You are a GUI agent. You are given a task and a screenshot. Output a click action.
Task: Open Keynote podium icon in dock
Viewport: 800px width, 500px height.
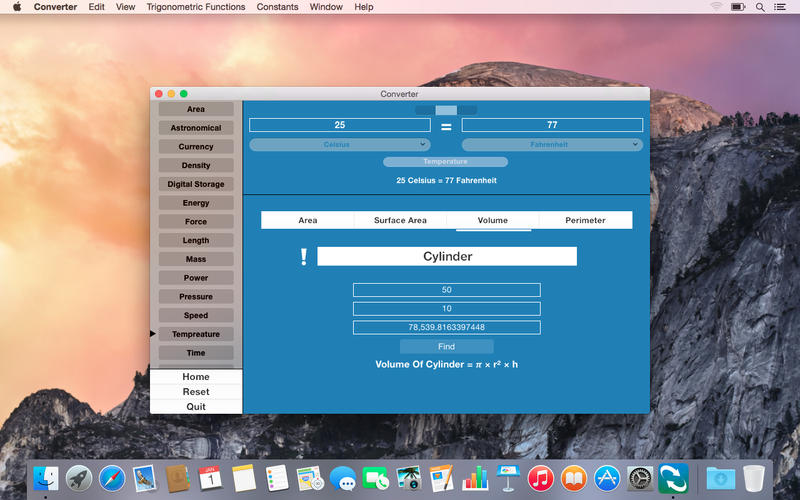tap(508, 479)
